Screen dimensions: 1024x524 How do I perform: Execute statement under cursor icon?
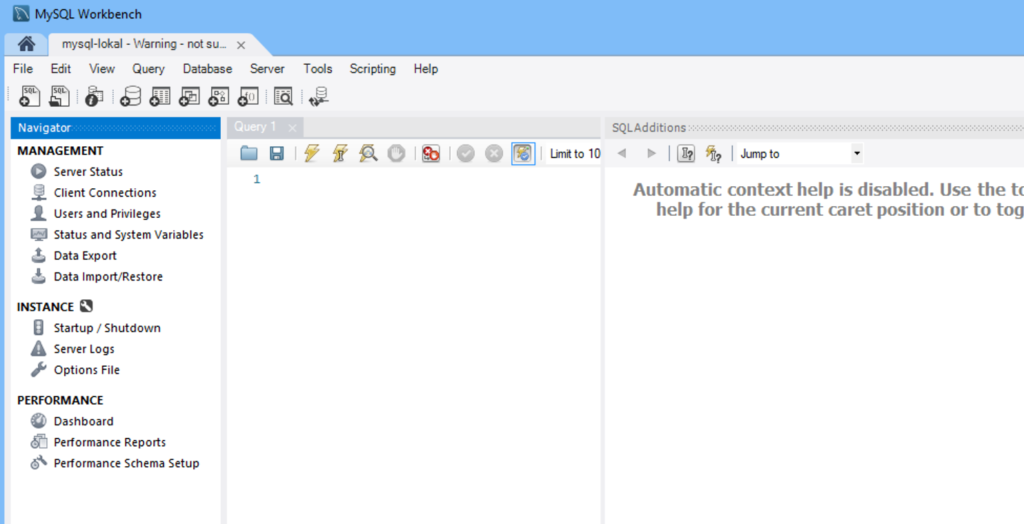pos(340,154)
